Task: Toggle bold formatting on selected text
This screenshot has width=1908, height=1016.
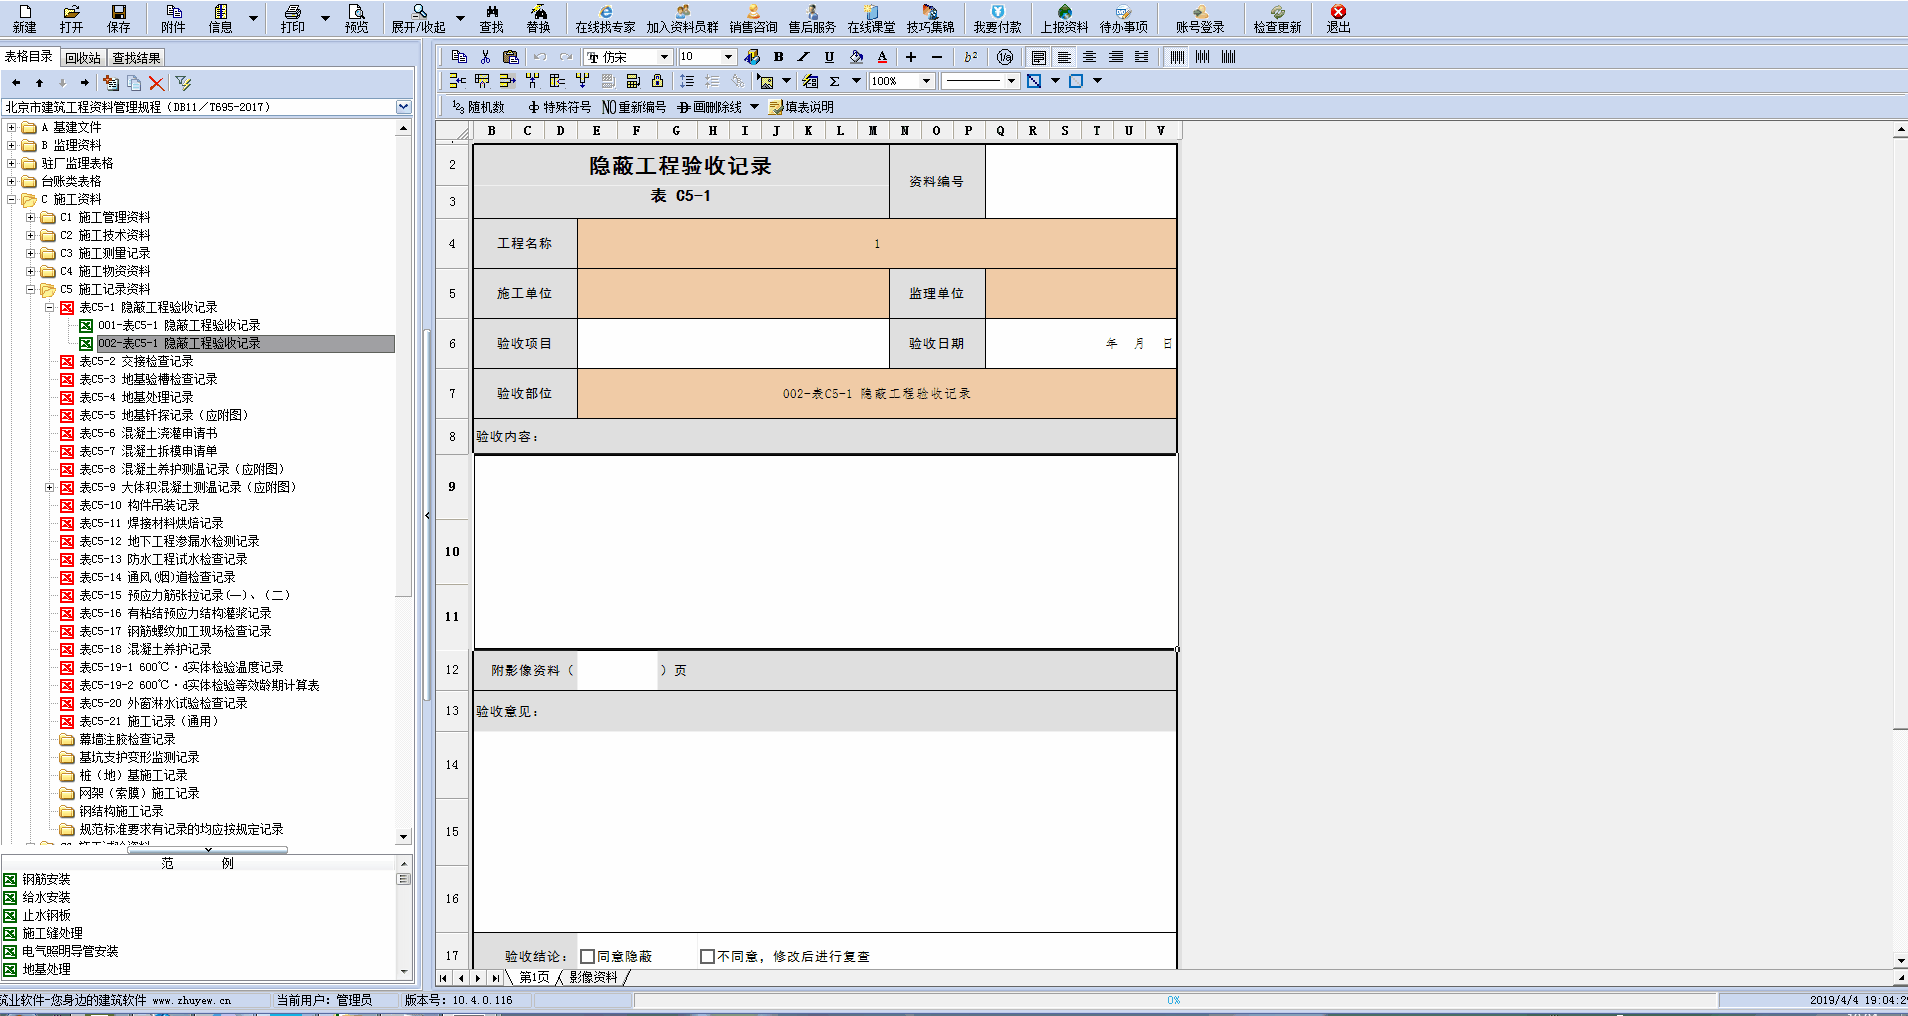Action: [778, 57]
